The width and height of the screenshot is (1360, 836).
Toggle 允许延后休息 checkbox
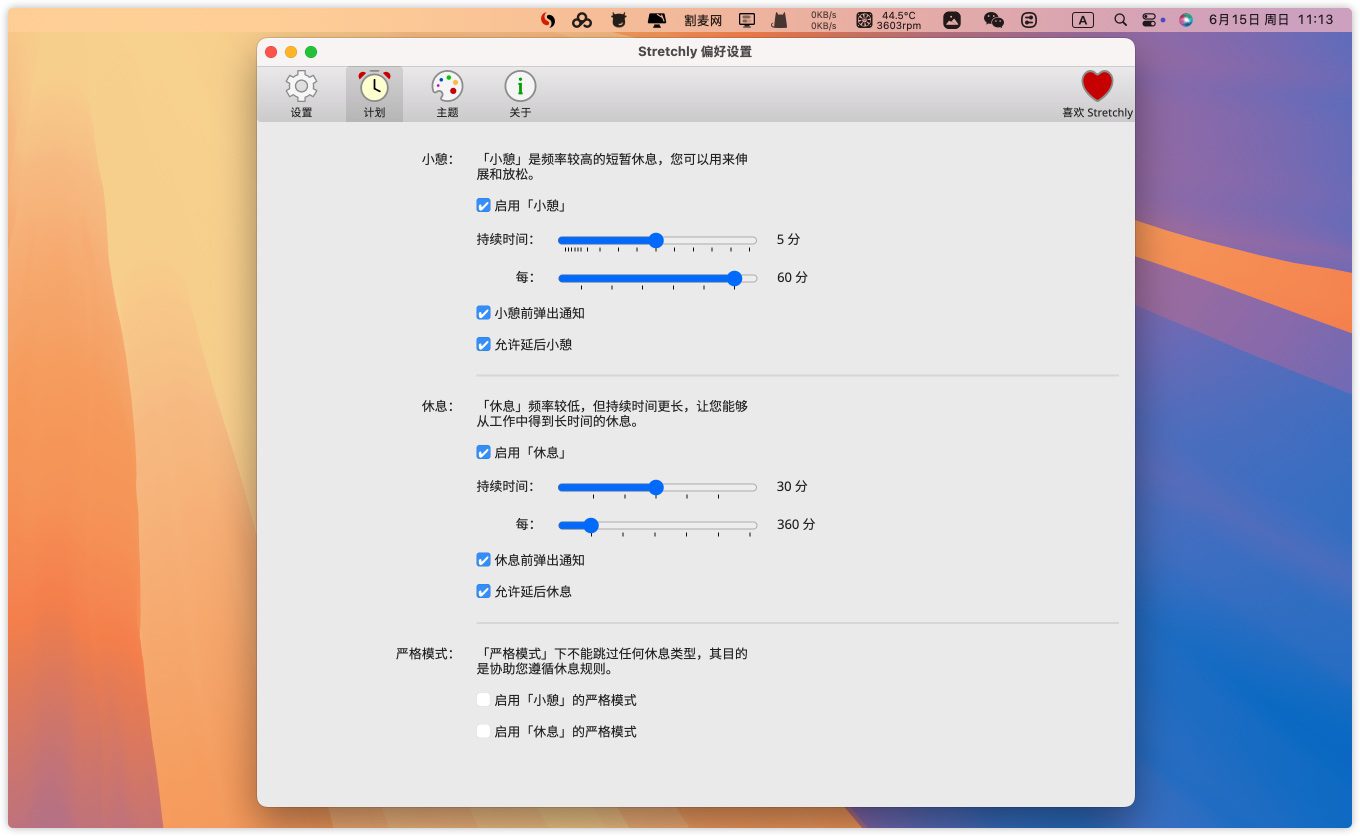pos(484,591)
